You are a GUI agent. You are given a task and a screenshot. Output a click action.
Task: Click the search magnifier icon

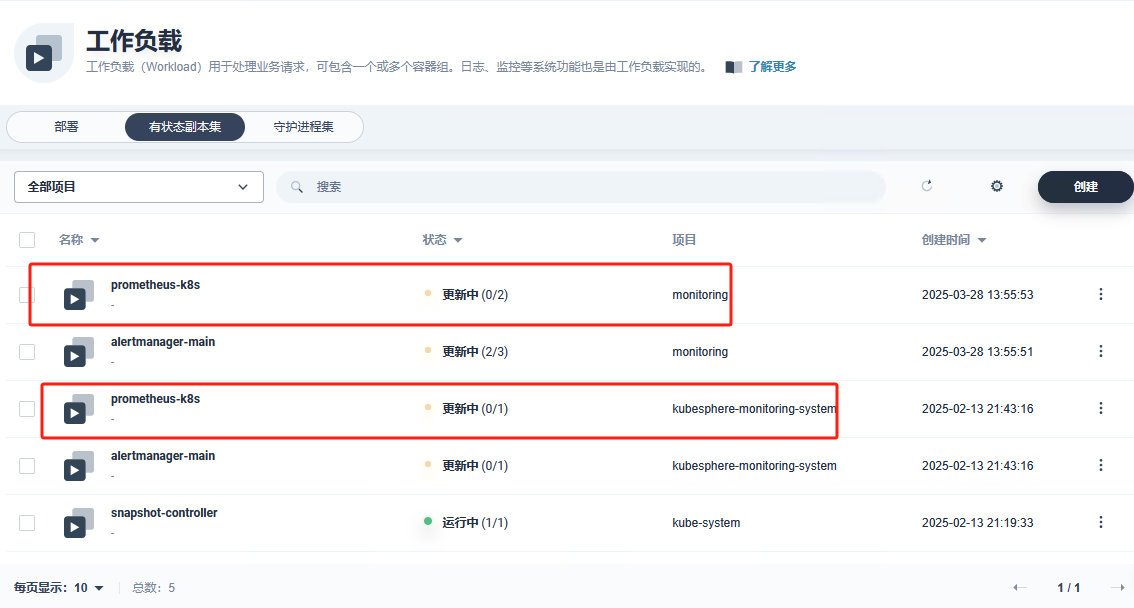[297, 187]
